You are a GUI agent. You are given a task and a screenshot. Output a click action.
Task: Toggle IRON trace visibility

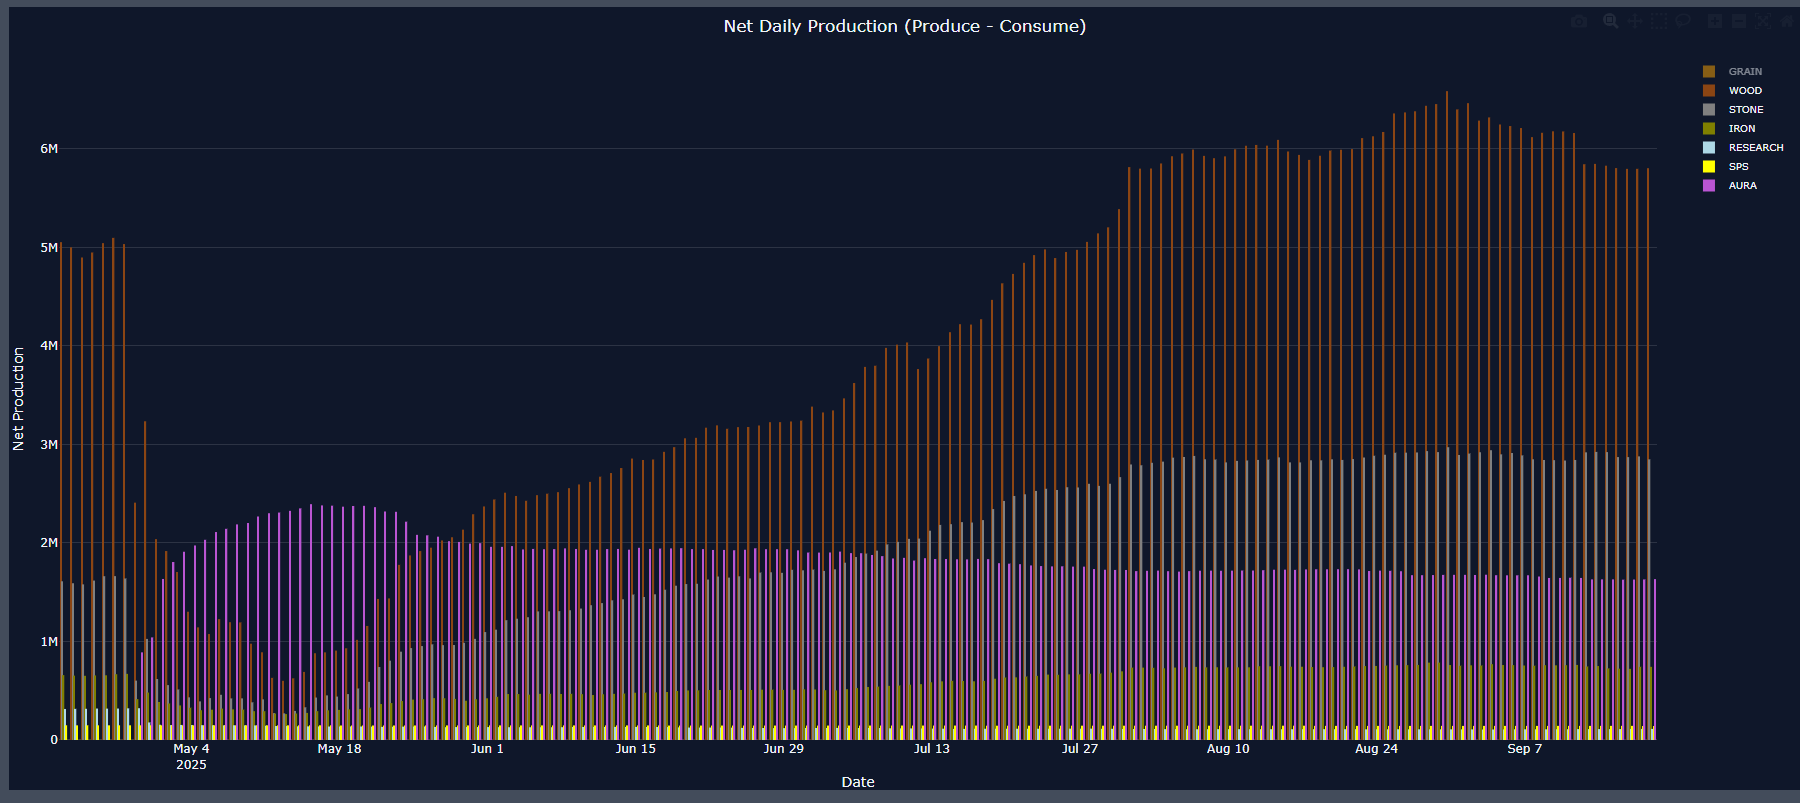pyautogui.click(x=1741, y=129)
